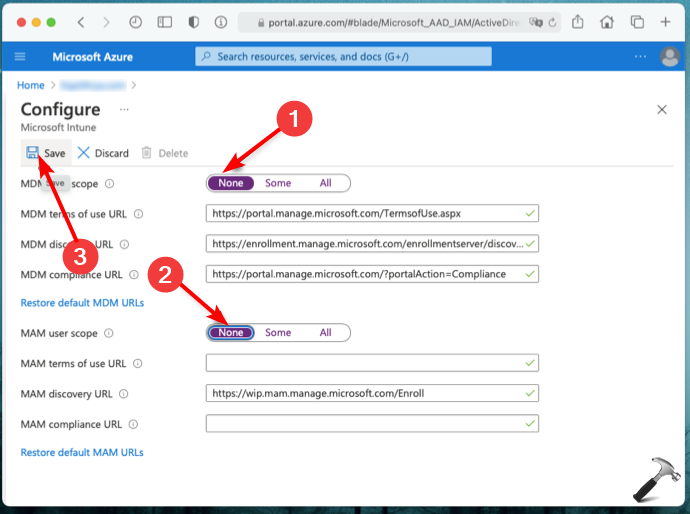Reload the page via refresh icon

[553, 22]
